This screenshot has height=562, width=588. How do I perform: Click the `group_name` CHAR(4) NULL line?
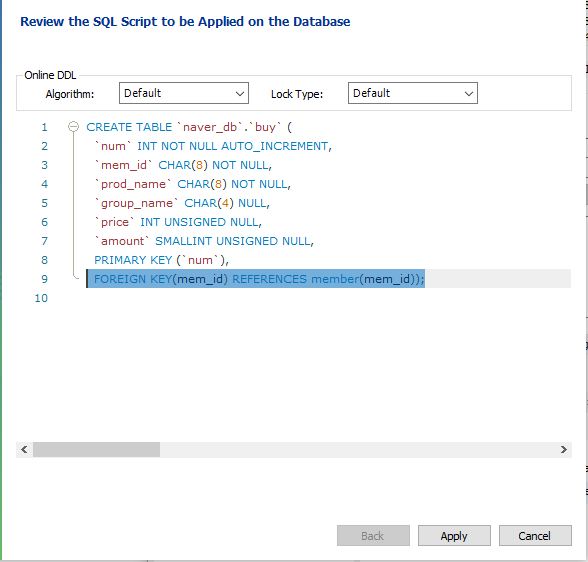click(182, 203)
